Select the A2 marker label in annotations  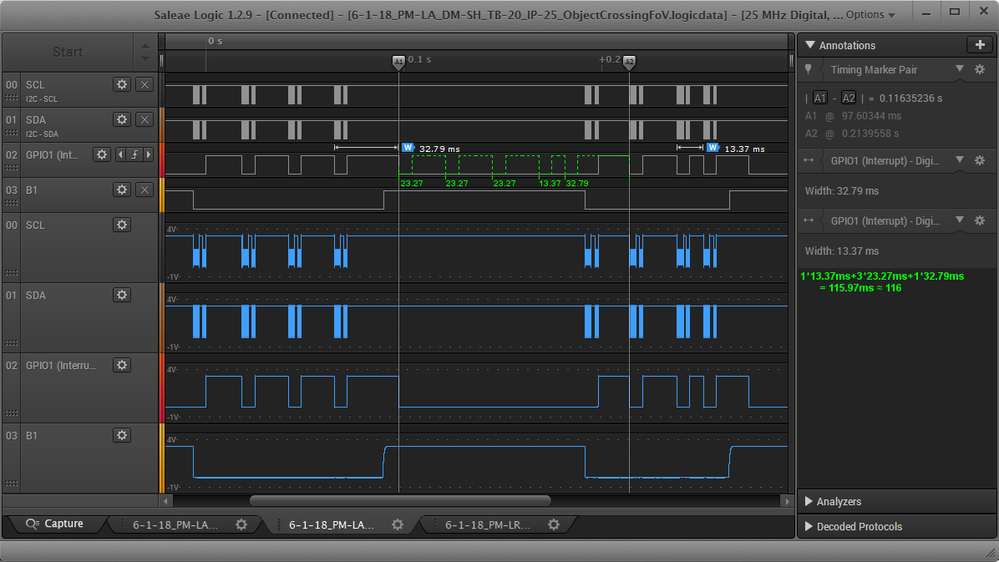(x=849, y=98)
